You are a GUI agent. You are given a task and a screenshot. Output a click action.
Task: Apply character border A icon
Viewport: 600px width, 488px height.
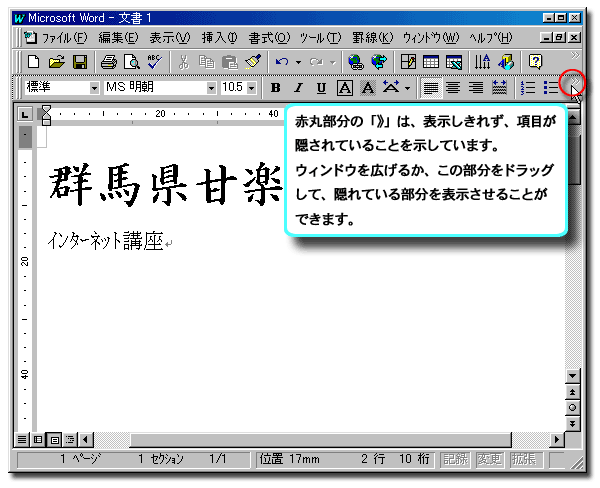click(x=345, y=88)
